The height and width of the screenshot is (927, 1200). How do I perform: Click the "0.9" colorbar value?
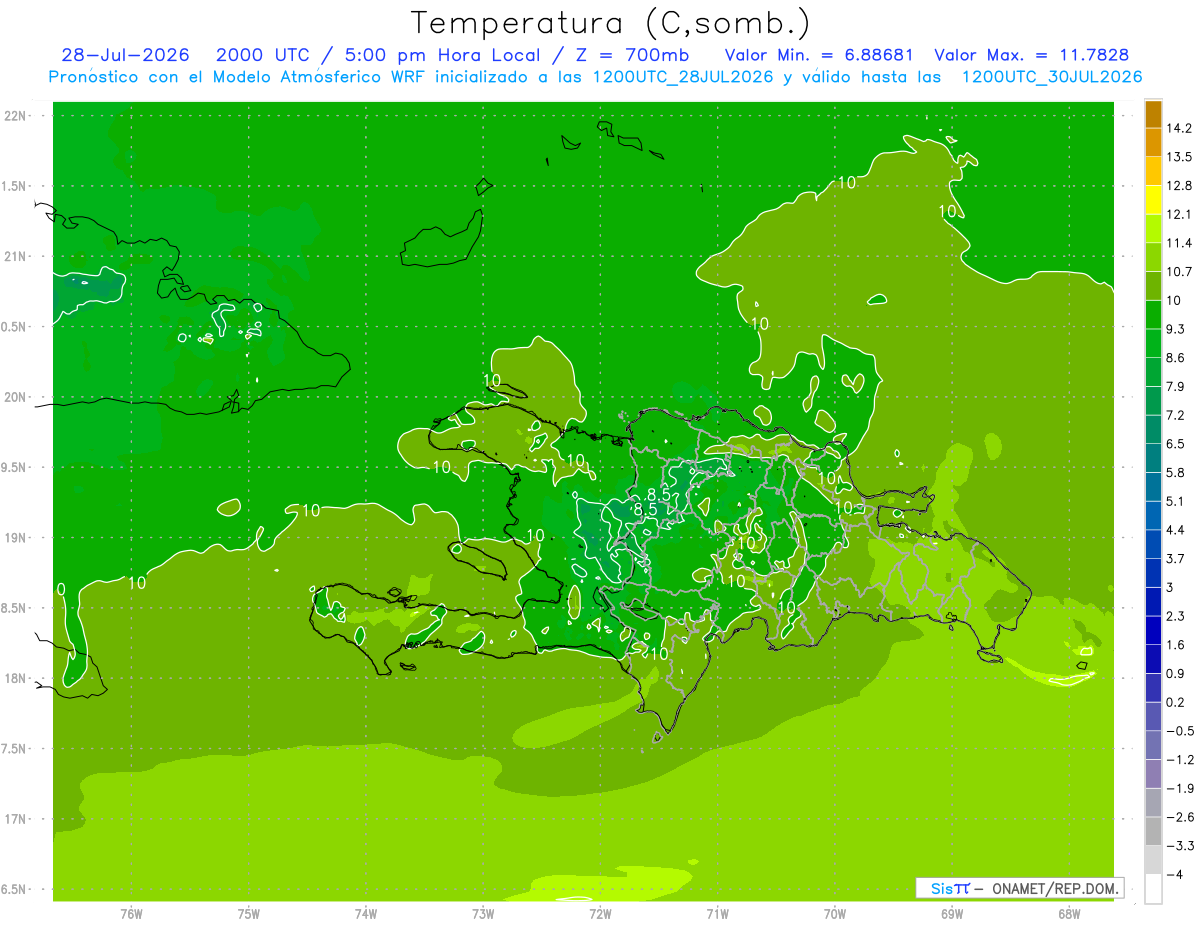coord(1176,673)
